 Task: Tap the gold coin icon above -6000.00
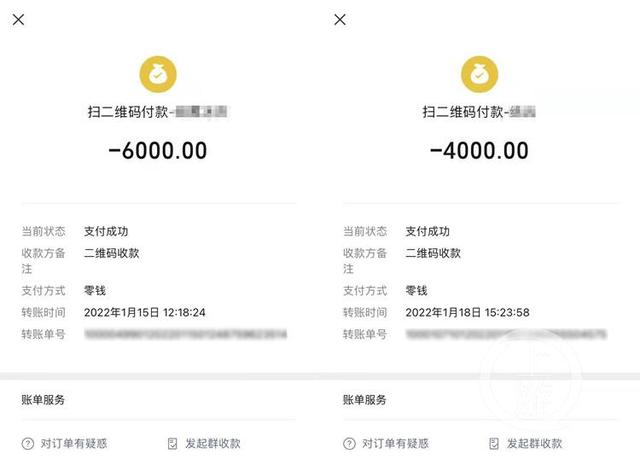tap(158, 72)
